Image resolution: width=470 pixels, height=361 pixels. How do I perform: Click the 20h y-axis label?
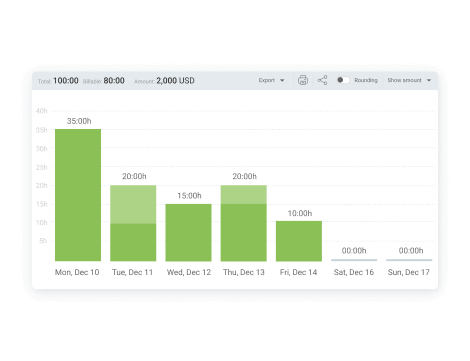pyautogui.click(x=42, y=185)
